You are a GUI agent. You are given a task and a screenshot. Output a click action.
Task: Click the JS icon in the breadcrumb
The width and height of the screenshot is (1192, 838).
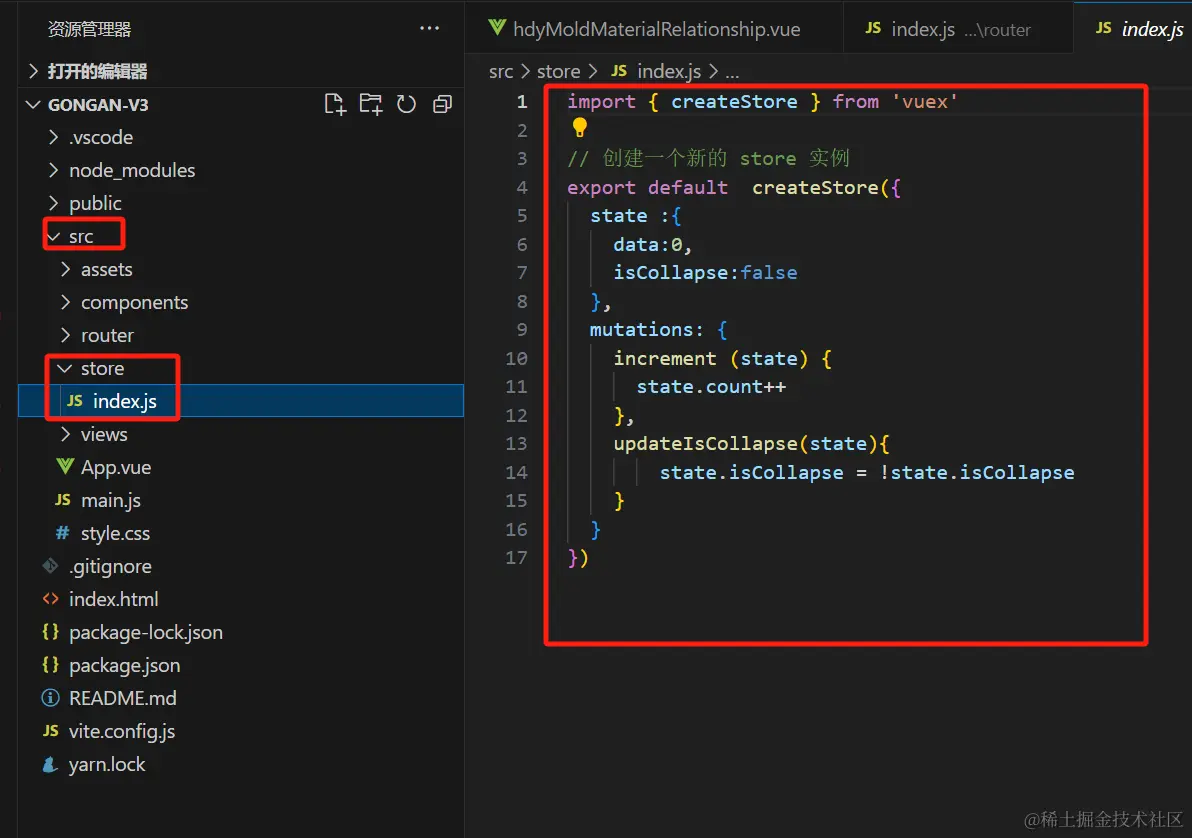(620, 71)
